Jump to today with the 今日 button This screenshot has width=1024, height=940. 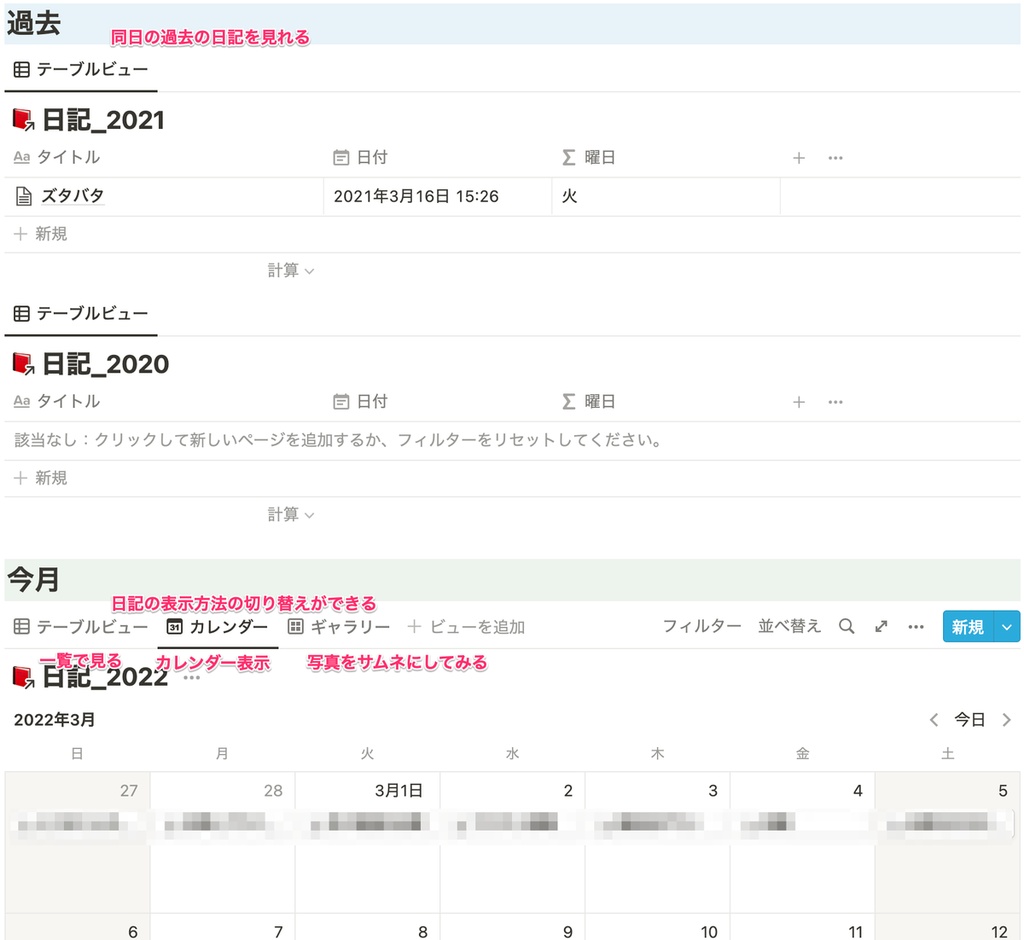pos(968,719)
